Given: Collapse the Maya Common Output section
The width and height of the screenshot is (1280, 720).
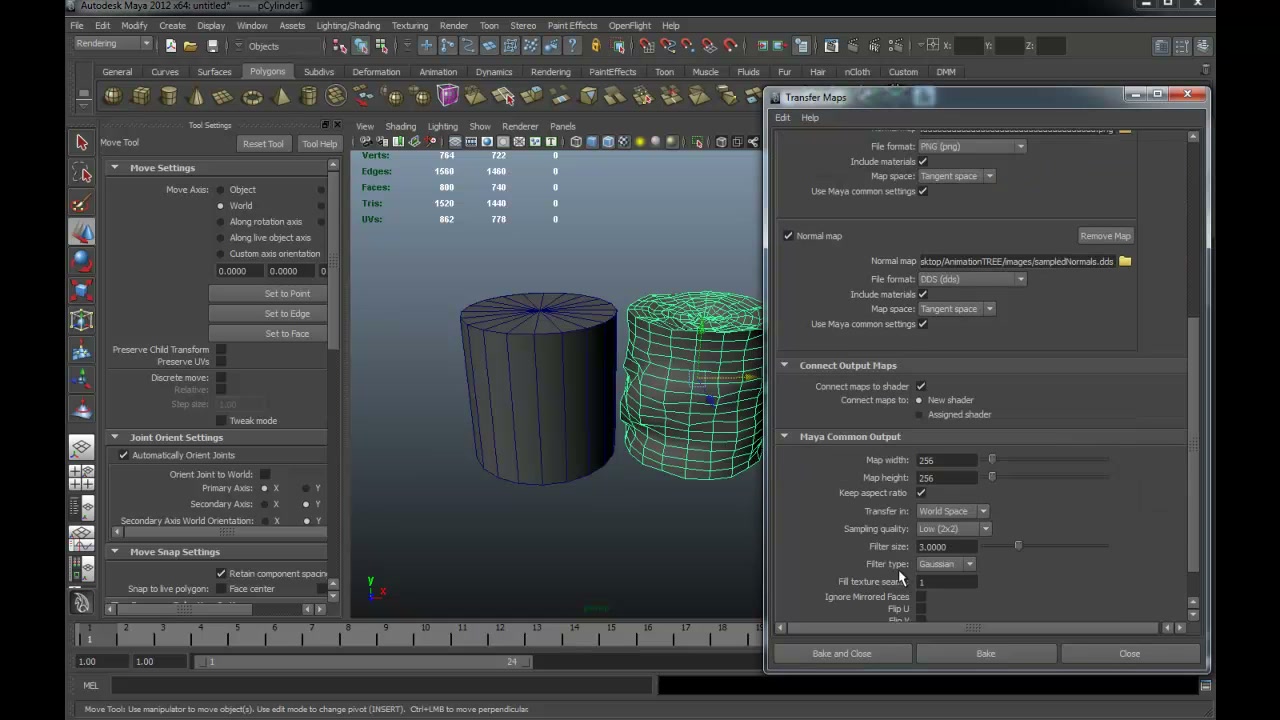Looking at the screenshot, I should point(784,436).
